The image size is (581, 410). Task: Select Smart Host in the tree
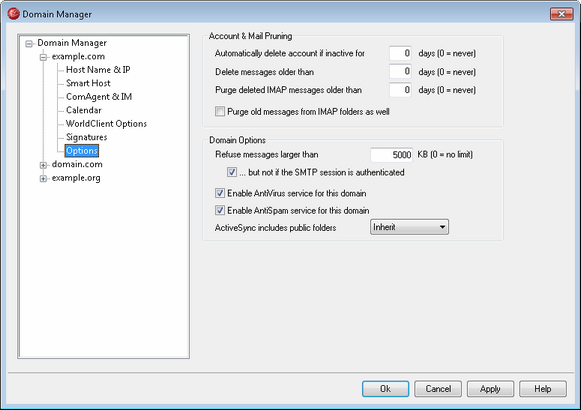[88, 83]
